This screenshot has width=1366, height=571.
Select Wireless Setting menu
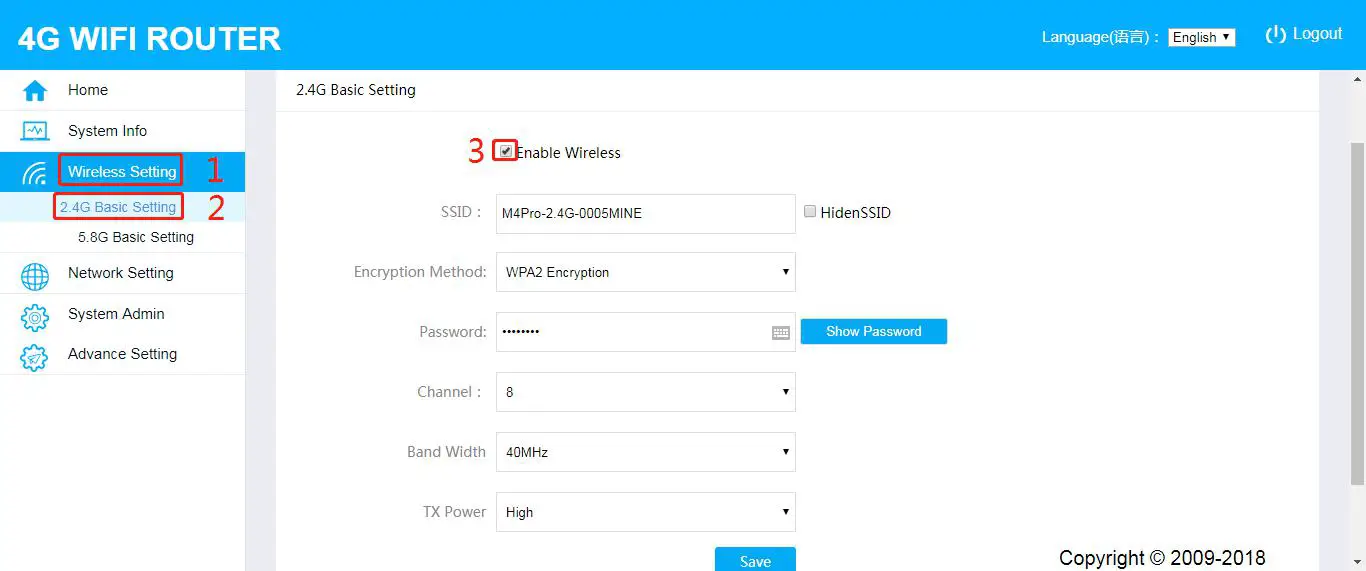coord(122,172)
